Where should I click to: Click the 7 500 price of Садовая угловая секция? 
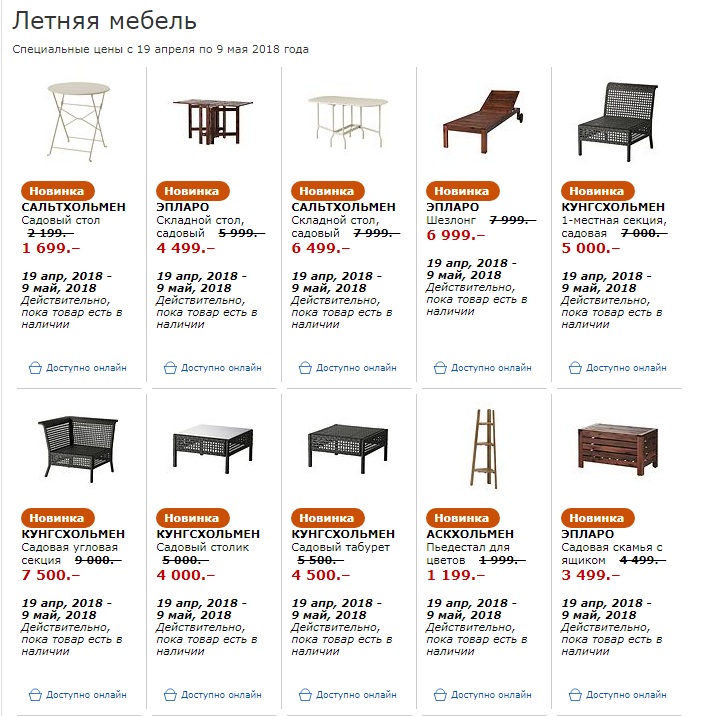click(45, 575)
